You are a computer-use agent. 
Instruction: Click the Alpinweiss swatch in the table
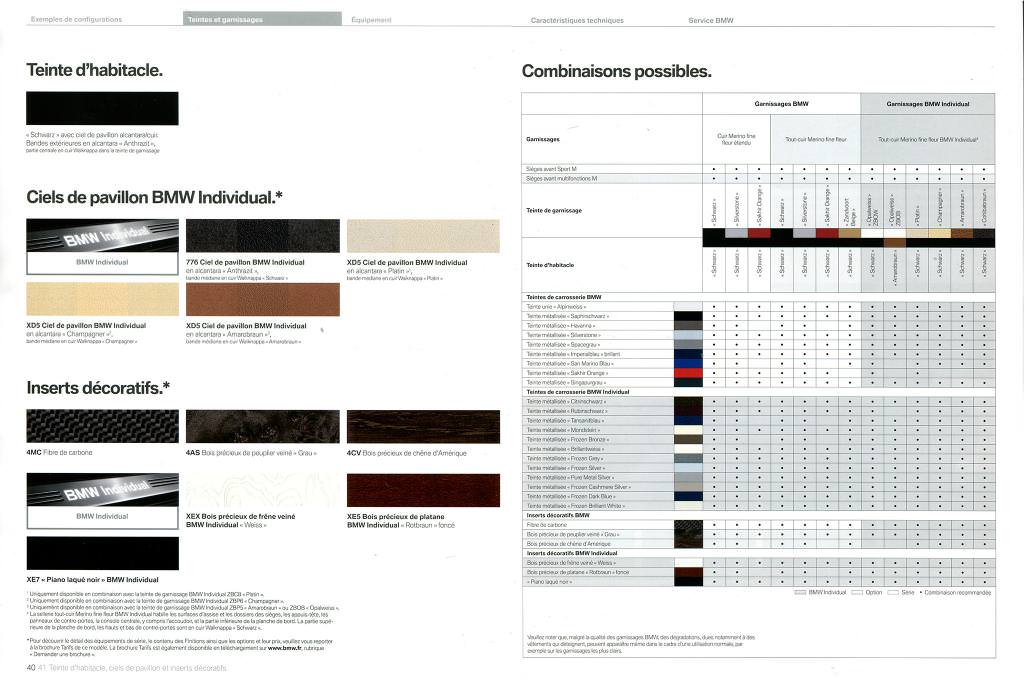point(688,306)
